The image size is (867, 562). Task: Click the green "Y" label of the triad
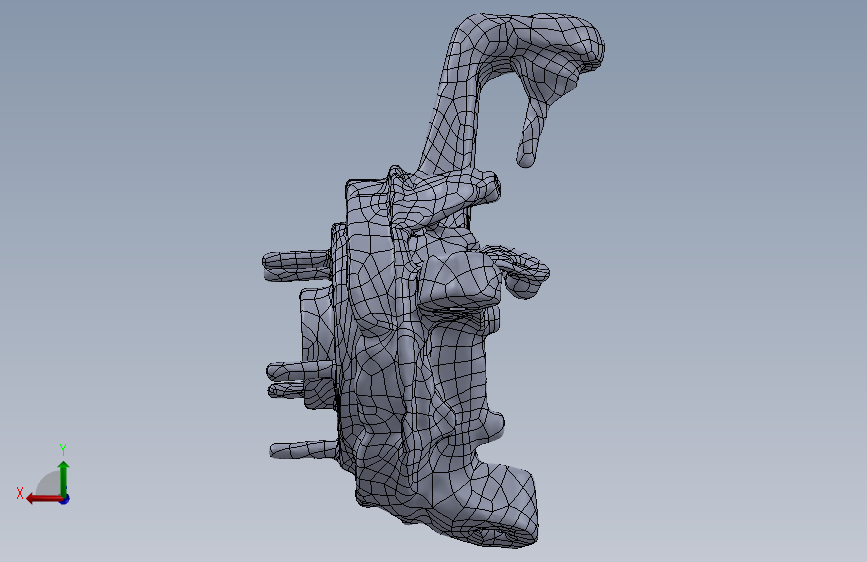[x=63, y=450]
